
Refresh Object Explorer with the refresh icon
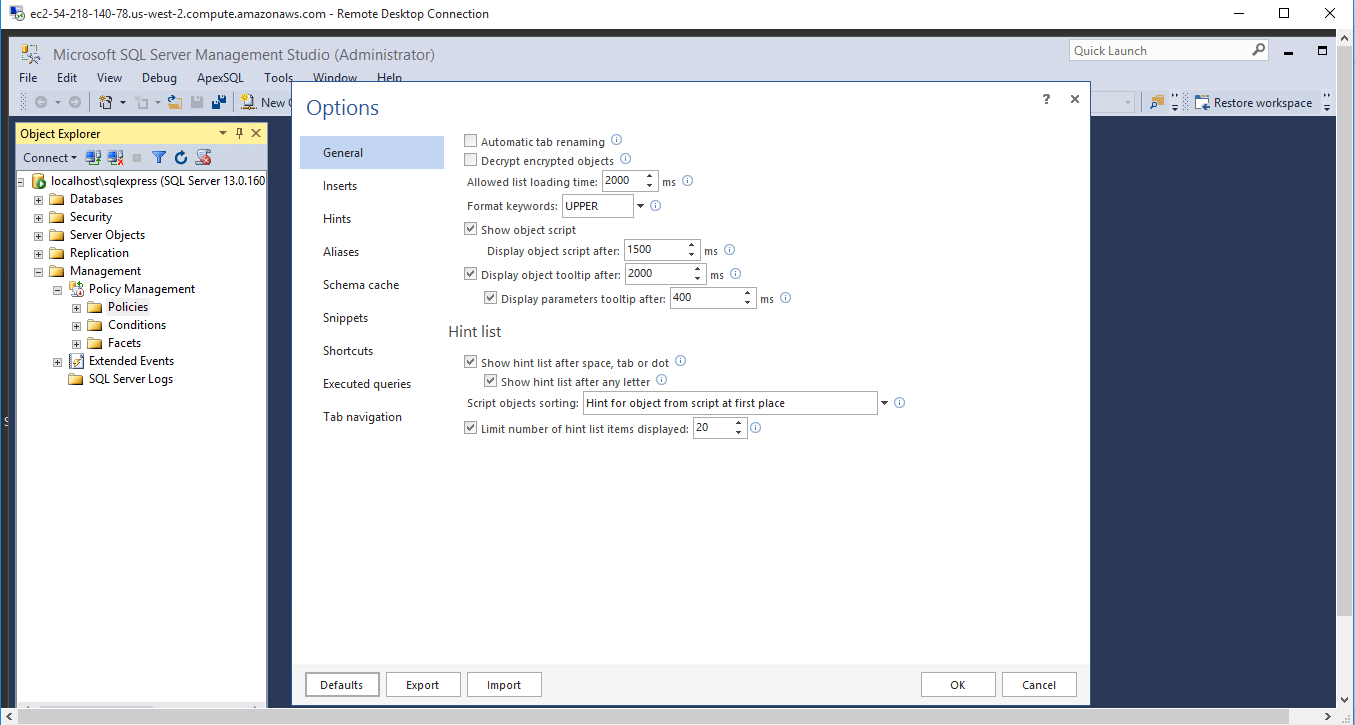181,157
